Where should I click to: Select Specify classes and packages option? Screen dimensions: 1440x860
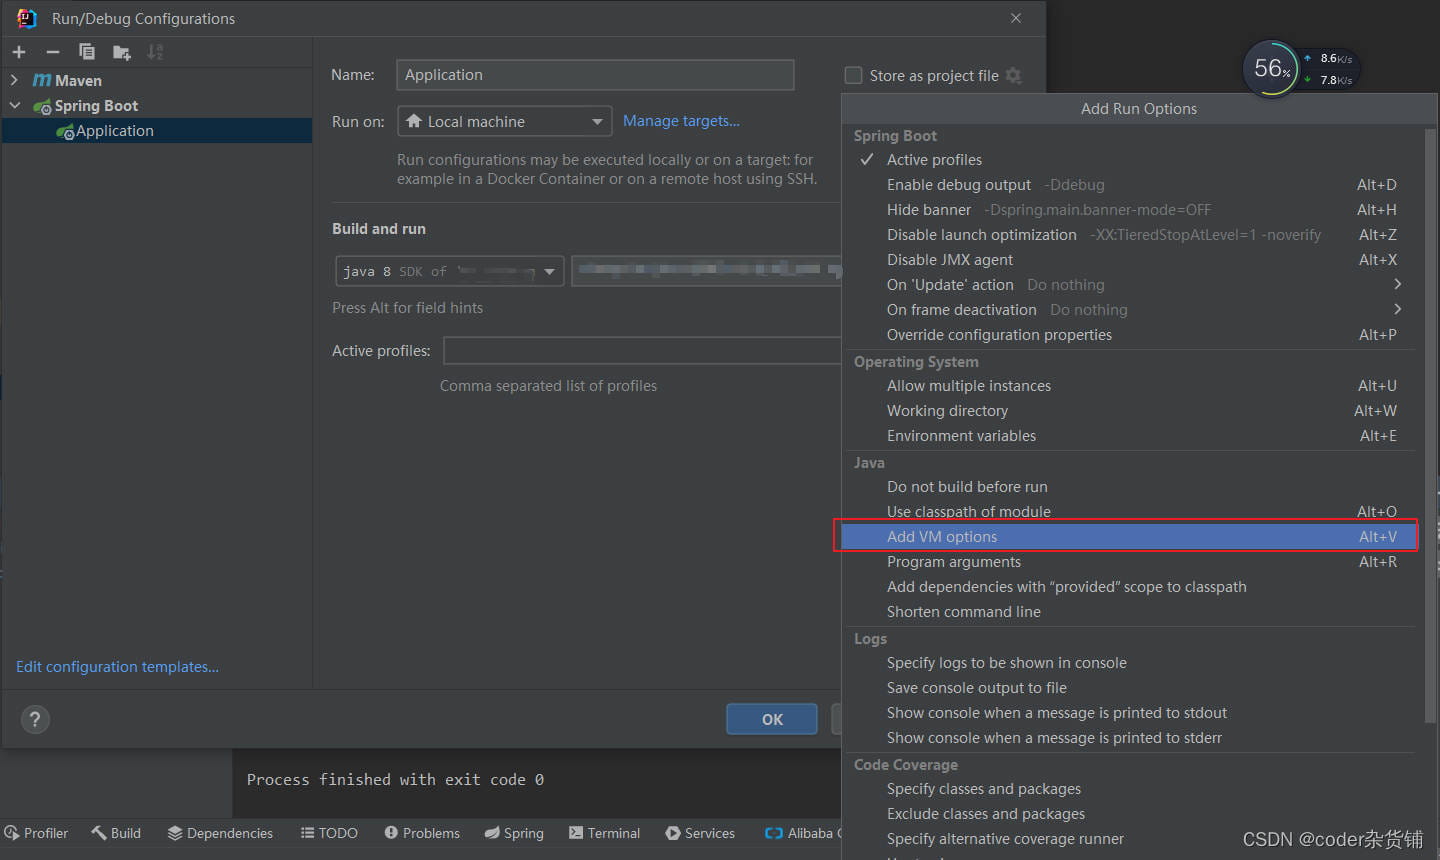[1128, 789]
